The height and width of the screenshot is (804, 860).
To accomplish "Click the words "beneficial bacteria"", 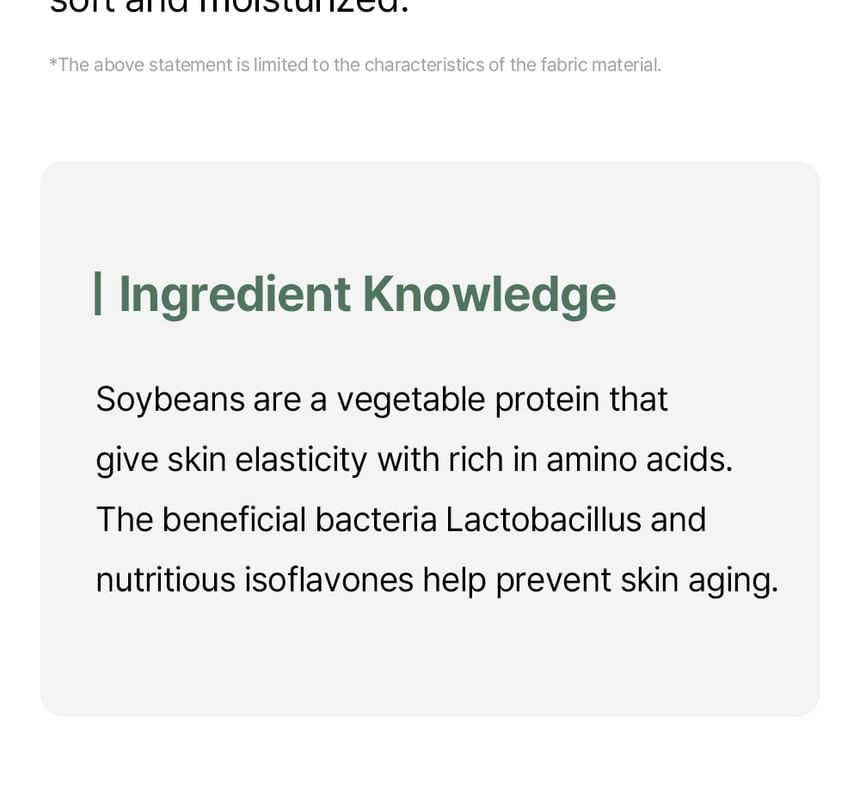I will [299, 520].
